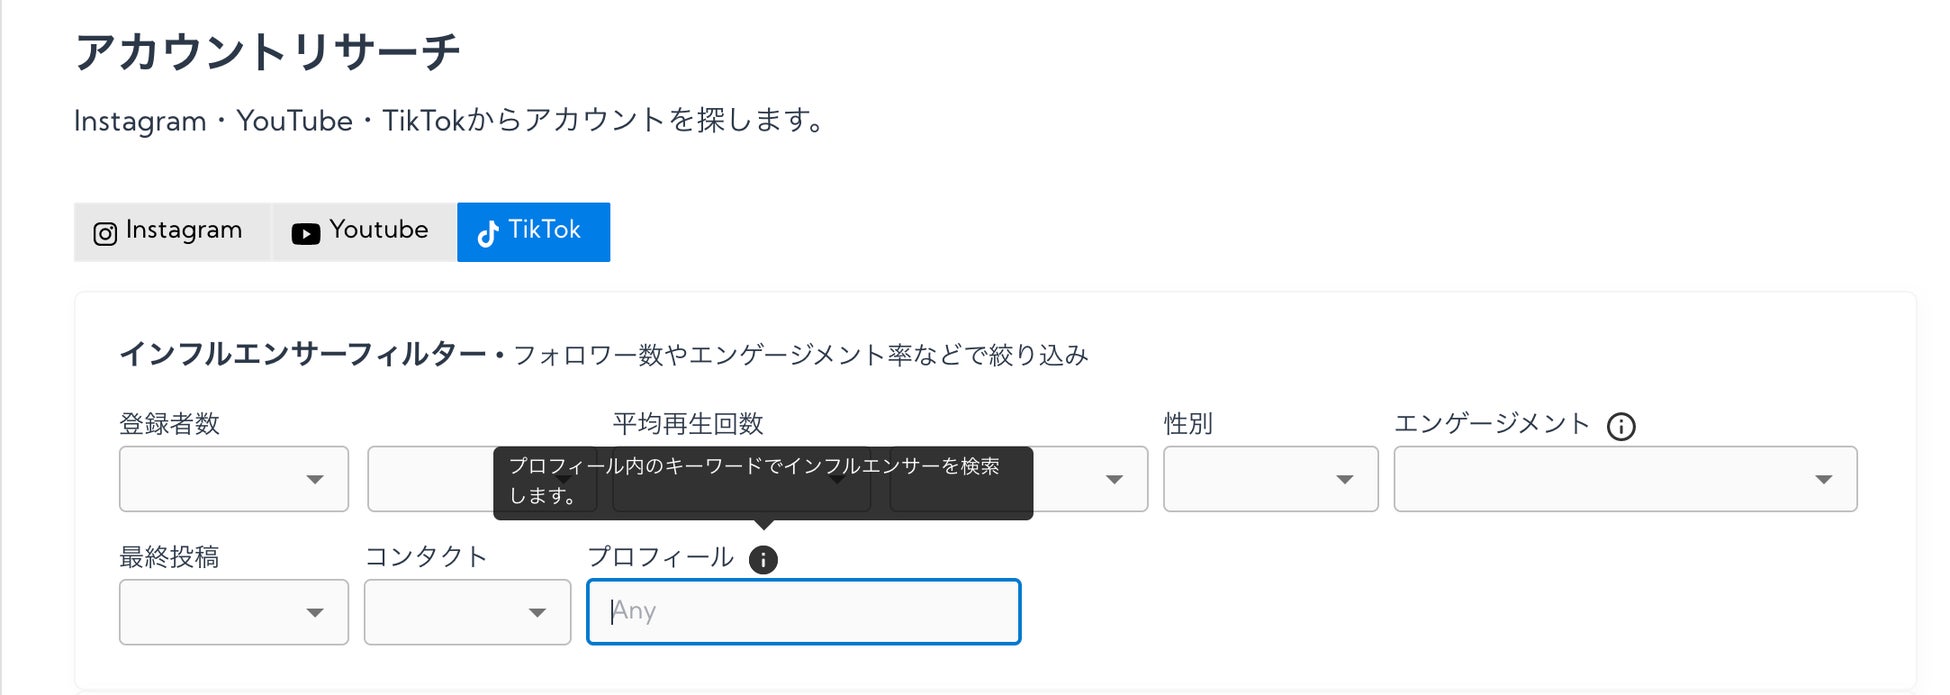Open the コンタクト dropdown
This screenshot has width=1950, height=695.
point(467,612)
